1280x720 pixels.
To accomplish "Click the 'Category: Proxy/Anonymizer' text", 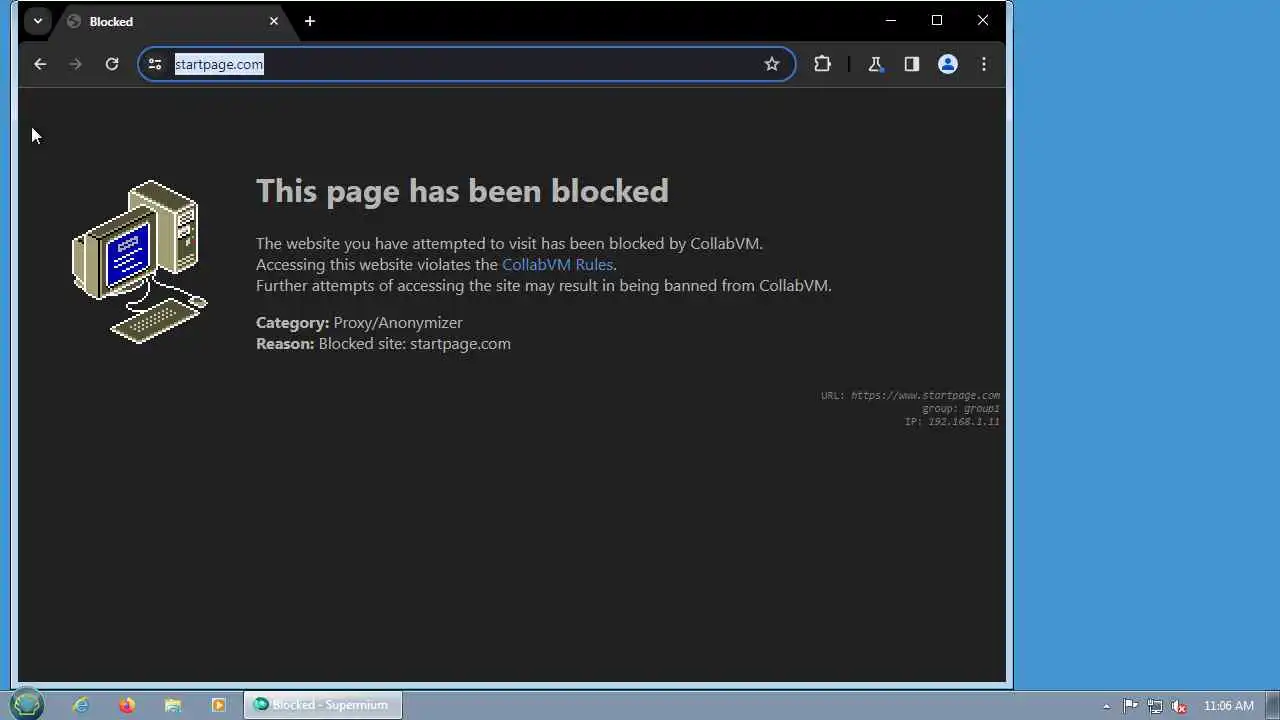I will [359, 322].
